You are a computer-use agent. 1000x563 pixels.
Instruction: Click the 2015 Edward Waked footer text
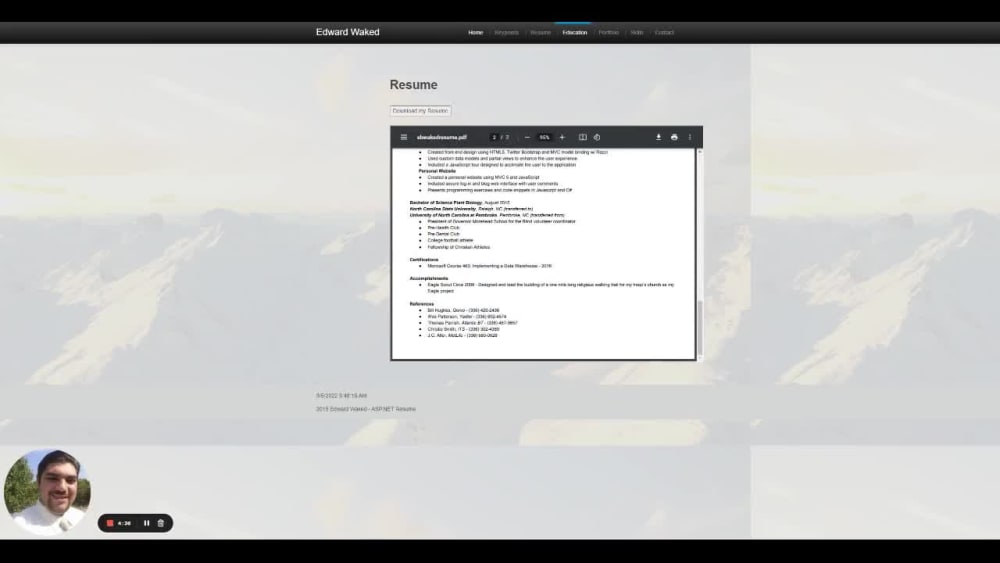[x=365, y=409]
